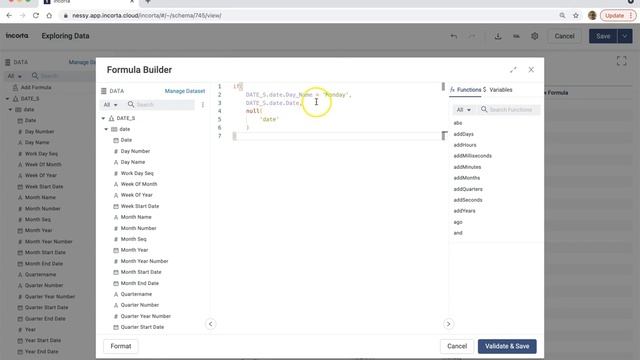This screenshot has width=640, height=360.
Task: Select the Date column in dialog tree
Action: pos(126,140)
